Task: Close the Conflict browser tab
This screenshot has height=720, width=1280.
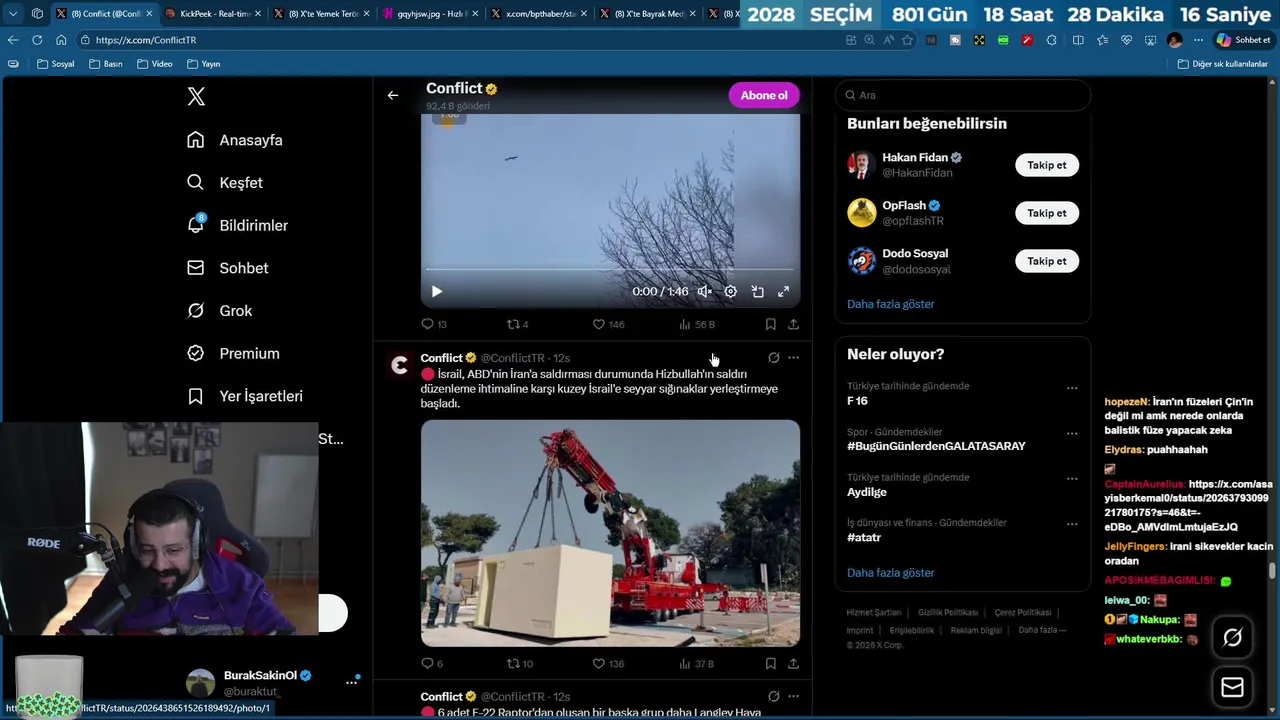Action: click(x=149, y=14)
